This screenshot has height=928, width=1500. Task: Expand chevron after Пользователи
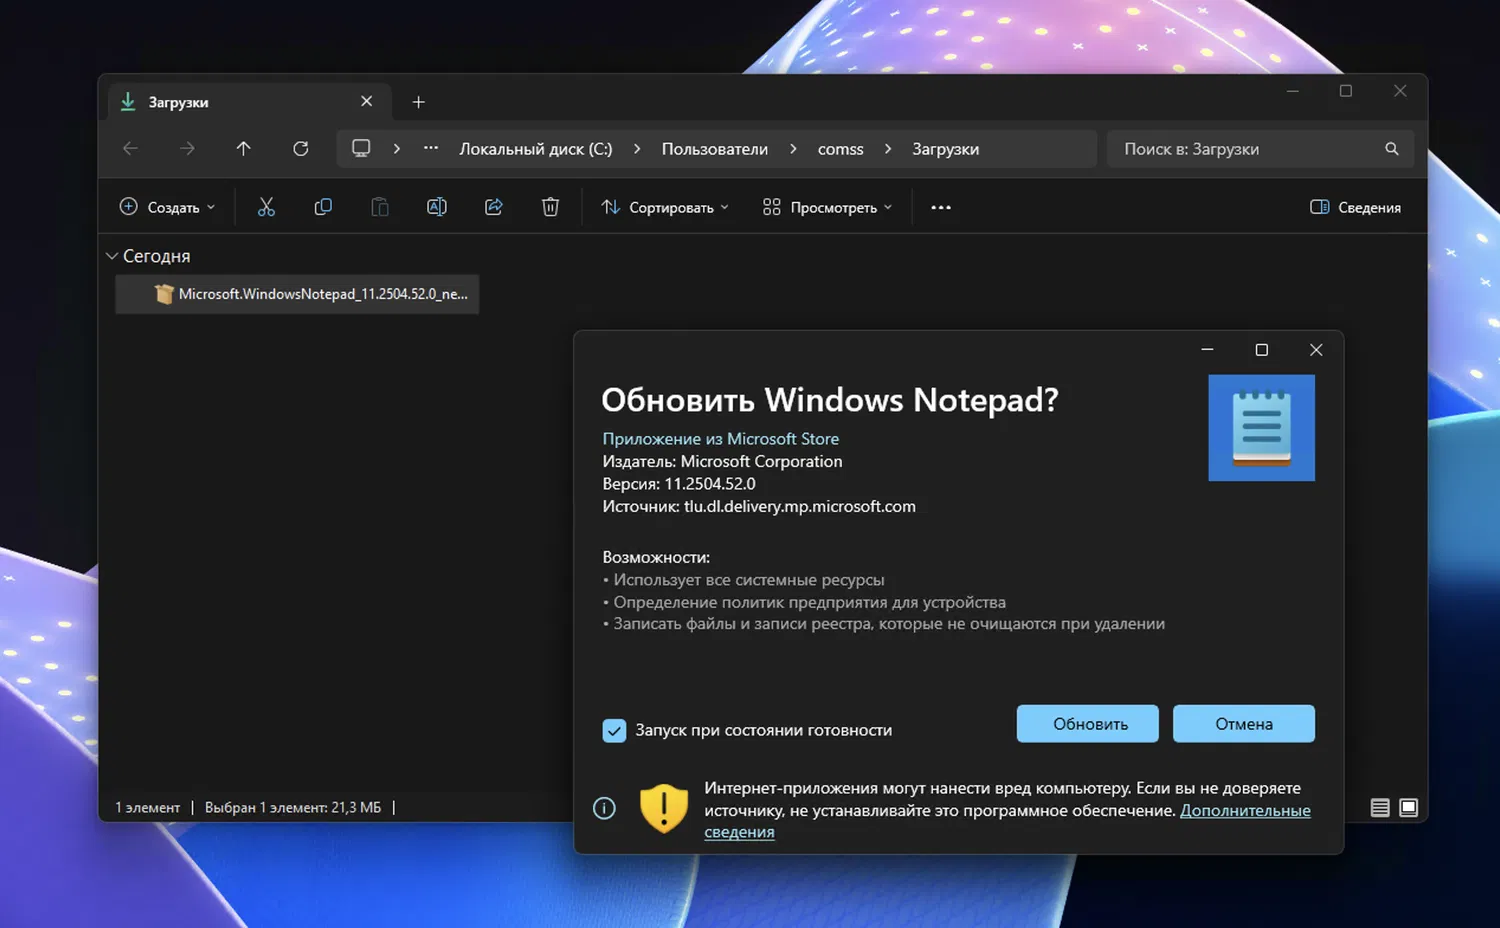[x=793, y=149]
